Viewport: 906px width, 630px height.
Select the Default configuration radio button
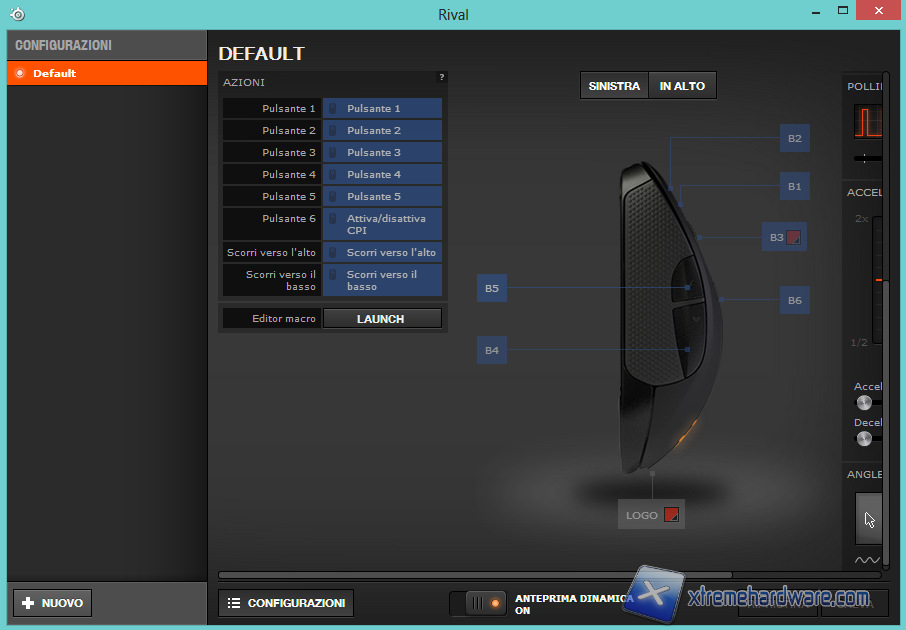(x=20, y=73)
